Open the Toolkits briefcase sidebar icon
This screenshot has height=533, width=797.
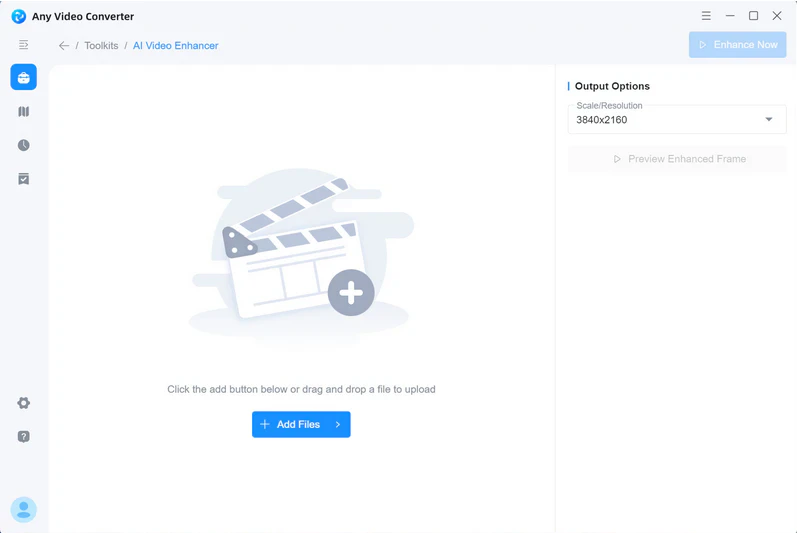click(x=24, y=78)
